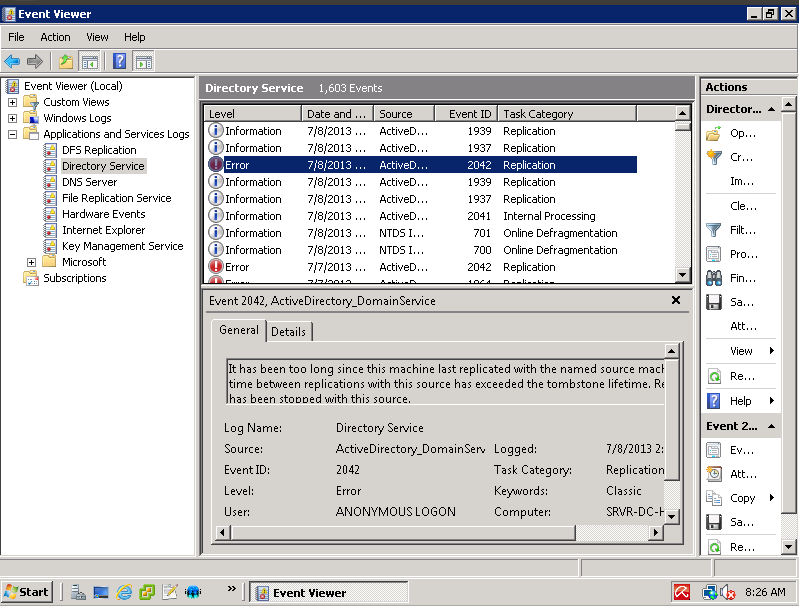Click the Attach Task to Event icon
The height and width of the screenshot is (606, 799).
714,475
